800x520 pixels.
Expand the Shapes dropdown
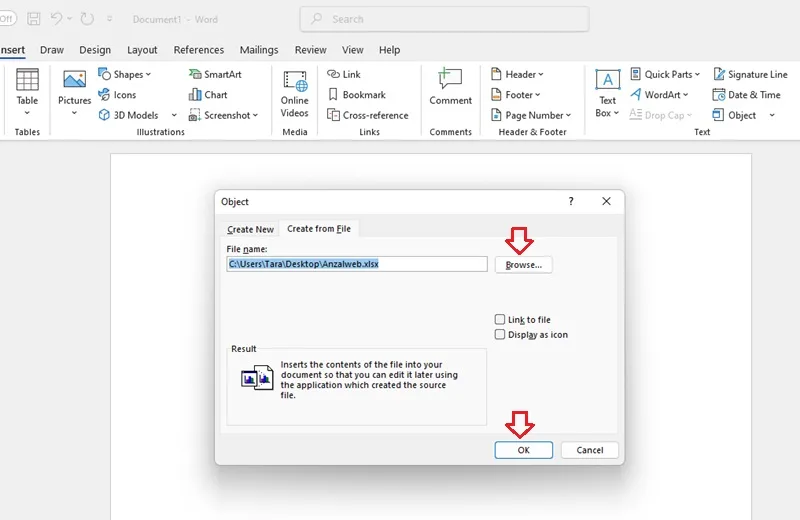pyautogui.click(x=125, y=74)
